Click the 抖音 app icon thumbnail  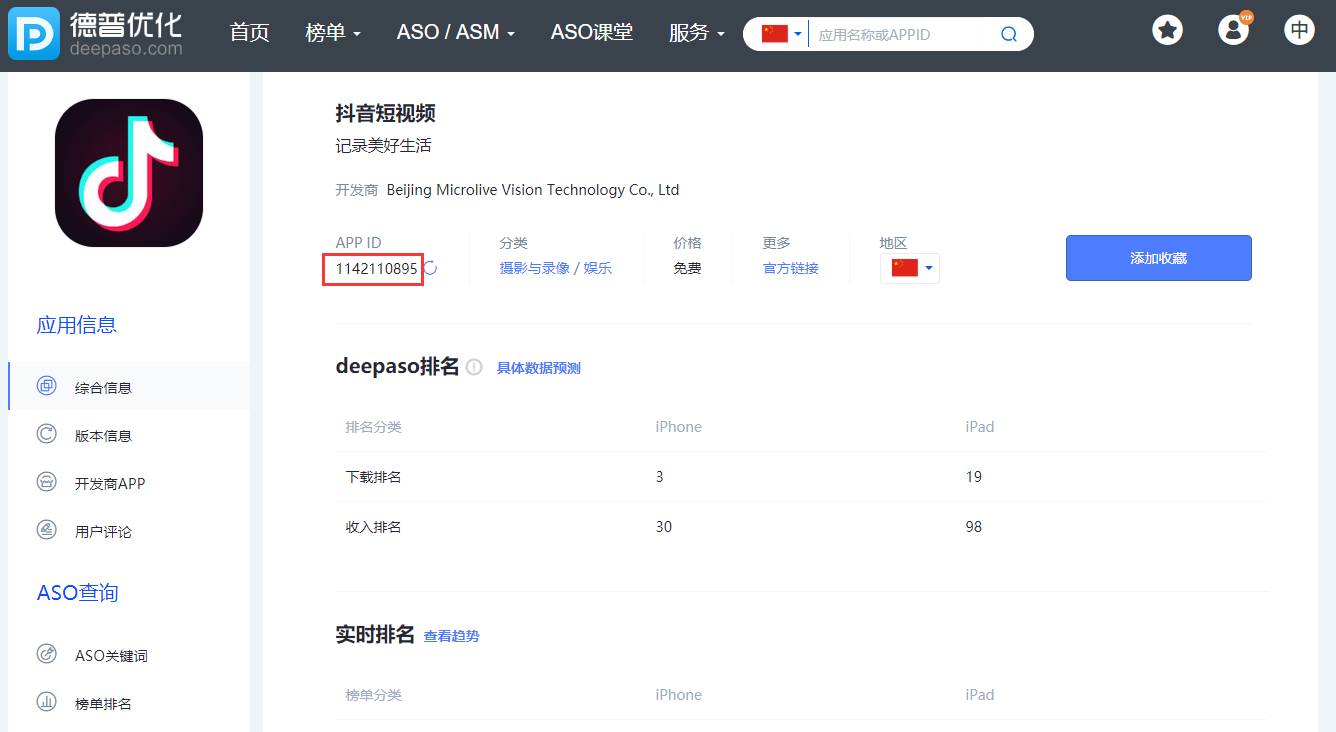click(x=129, y=173)
